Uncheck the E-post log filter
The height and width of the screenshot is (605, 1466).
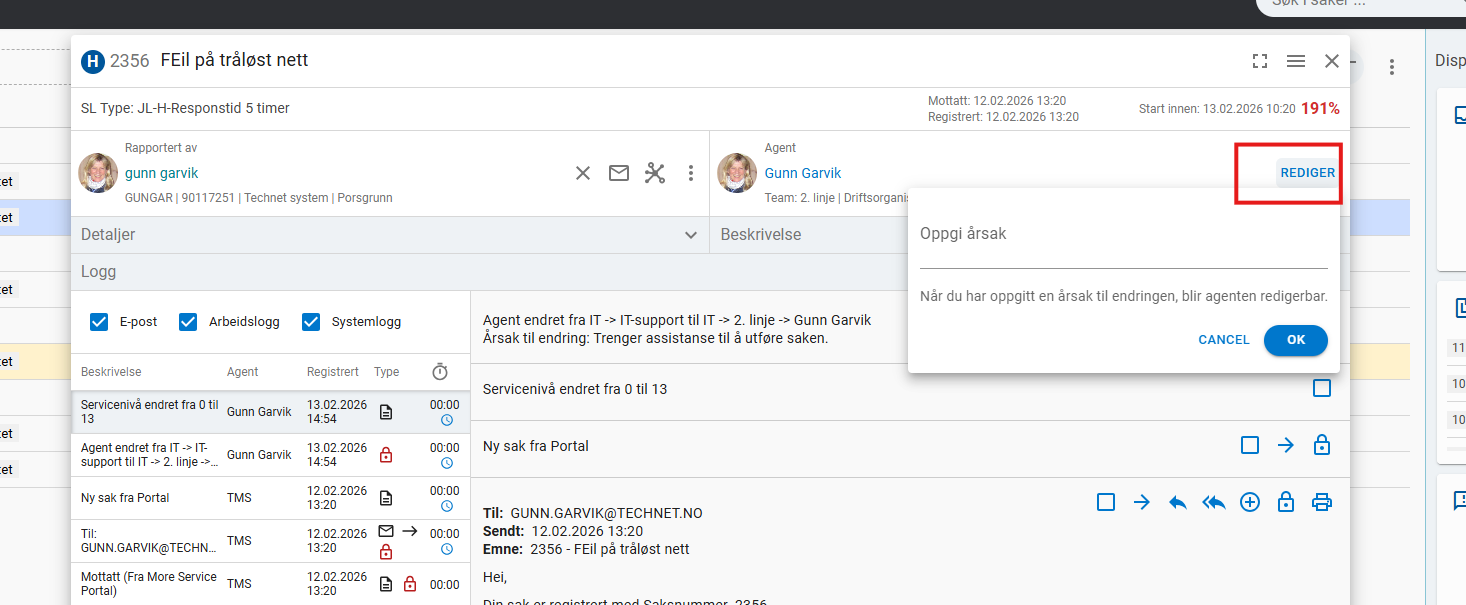pyautogui.click(x=99, y=322)
